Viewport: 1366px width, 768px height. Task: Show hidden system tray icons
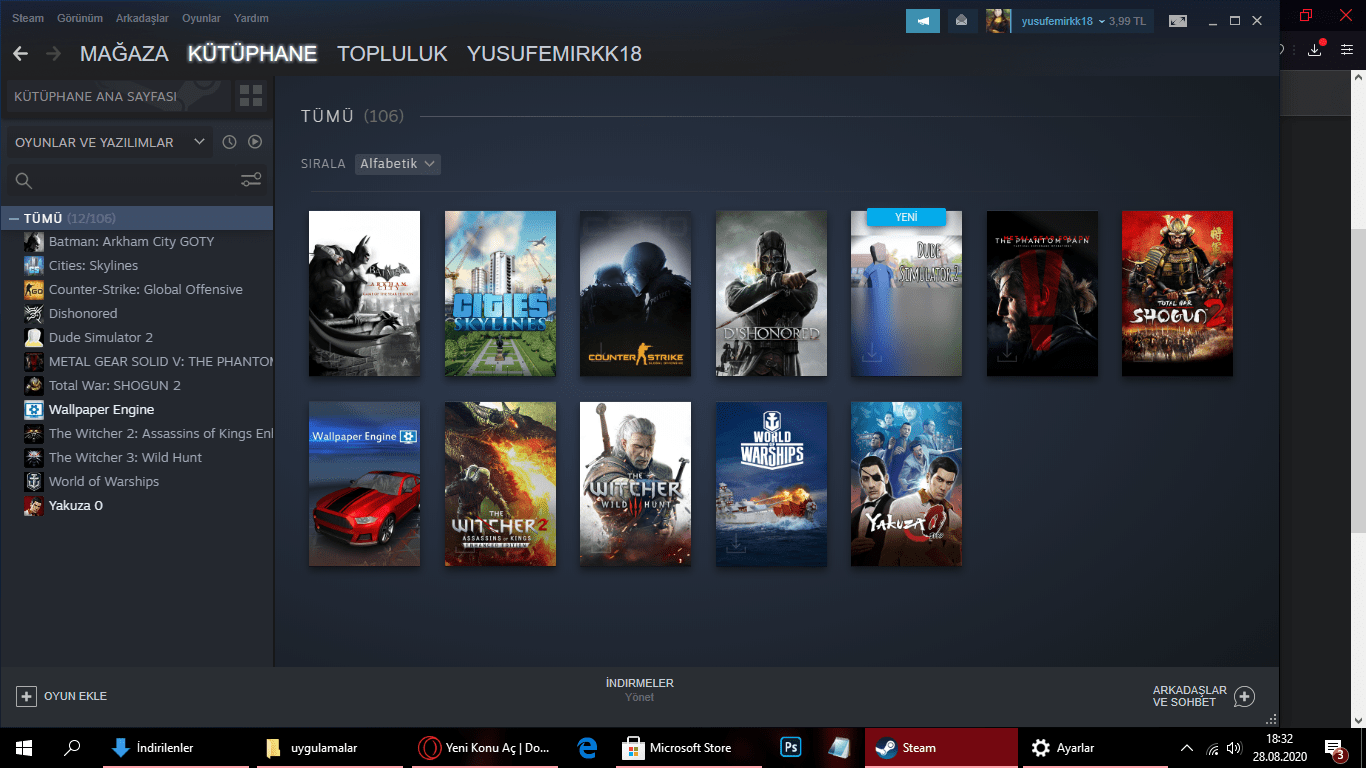1187,748
